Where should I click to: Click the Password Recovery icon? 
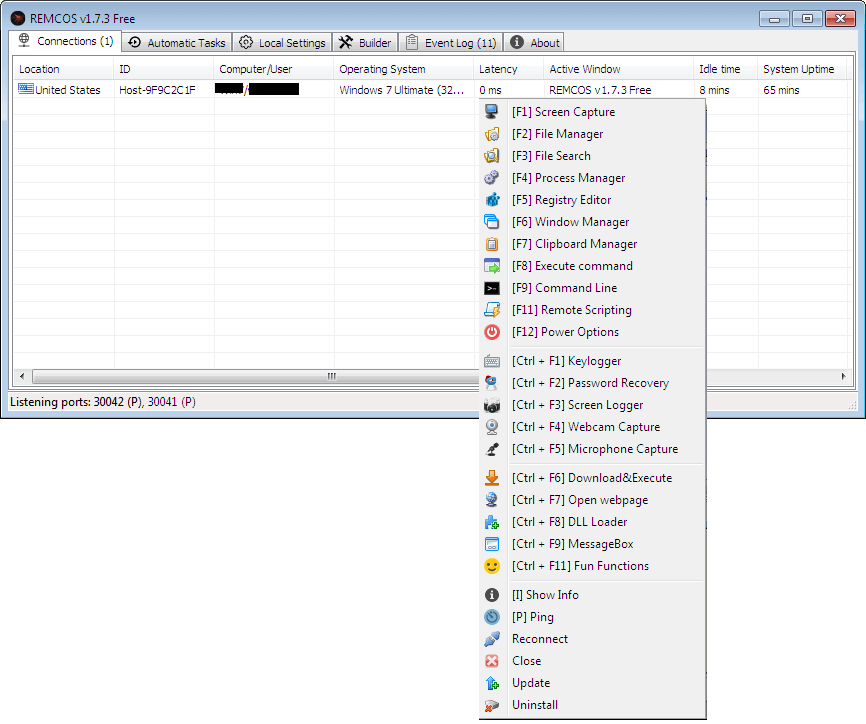click(x=492, y=383)
